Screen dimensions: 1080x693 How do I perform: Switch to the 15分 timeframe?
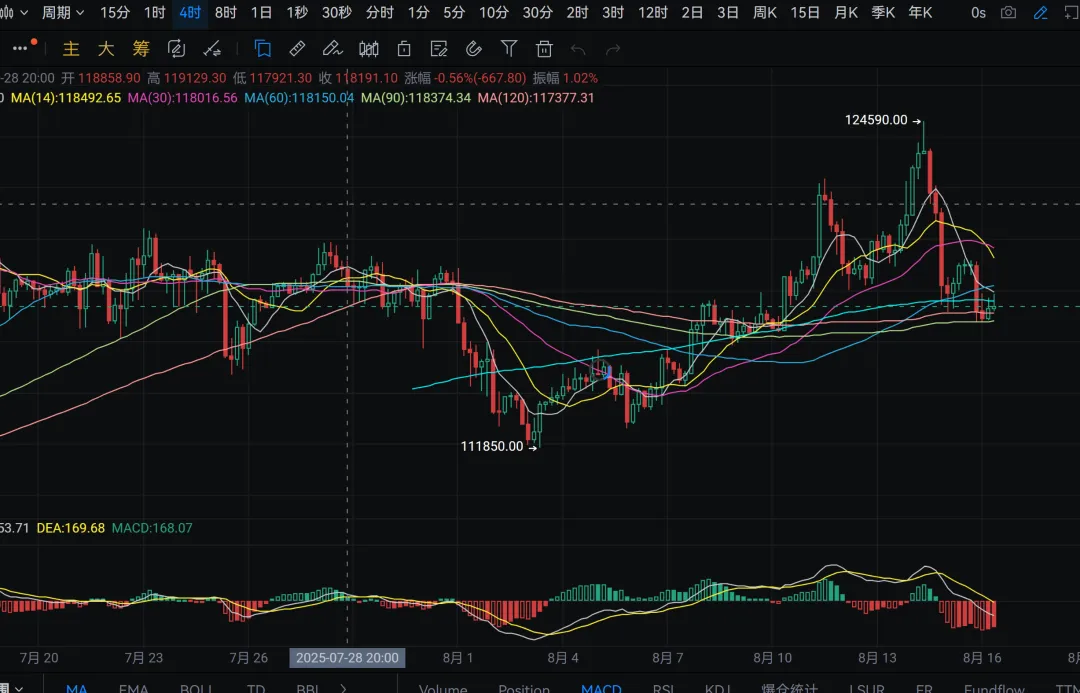(114, 12)
